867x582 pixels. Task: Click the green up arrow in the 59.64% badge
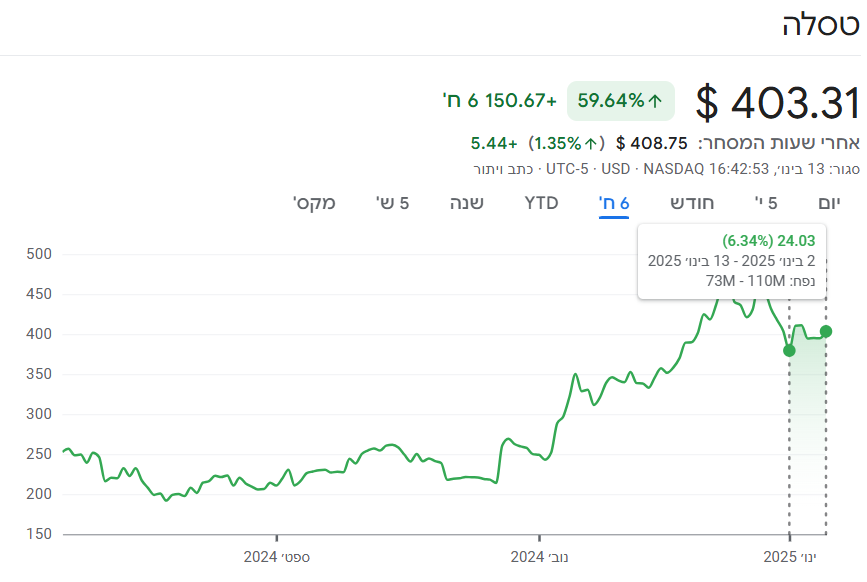click(x=656, y=101)
